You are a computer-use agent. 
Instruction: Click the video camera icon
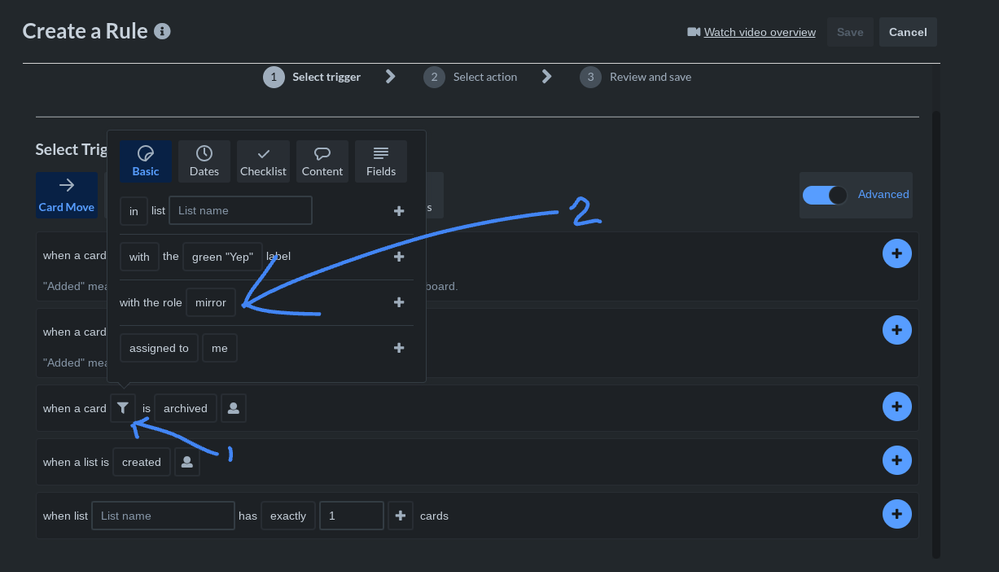(693, 32)
